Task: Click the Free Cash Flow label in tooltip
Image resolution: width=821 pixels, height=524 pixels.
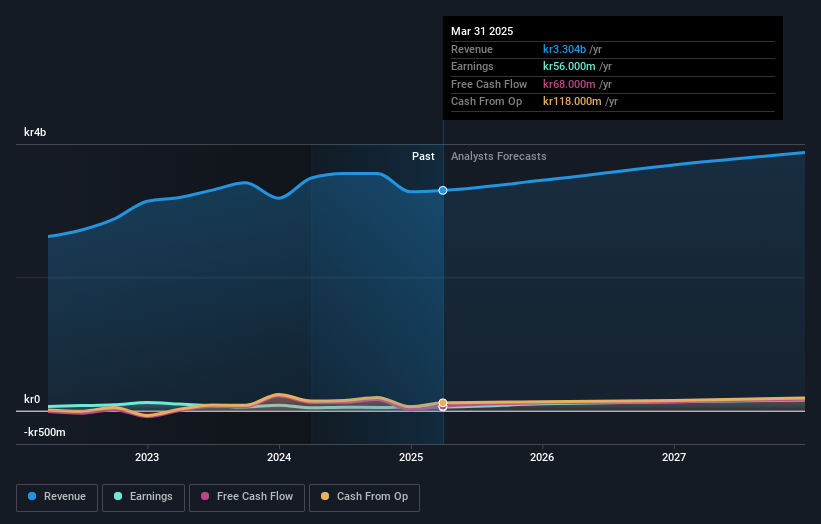Action: point(489,84)
